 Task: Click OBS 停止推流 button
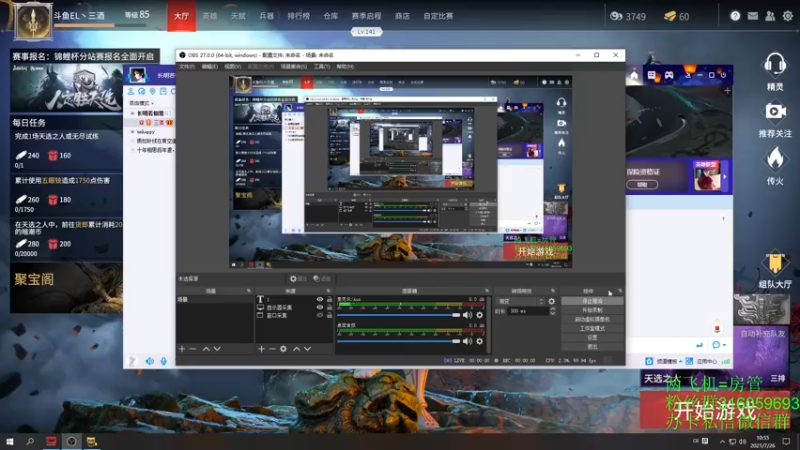pos(592,301)
